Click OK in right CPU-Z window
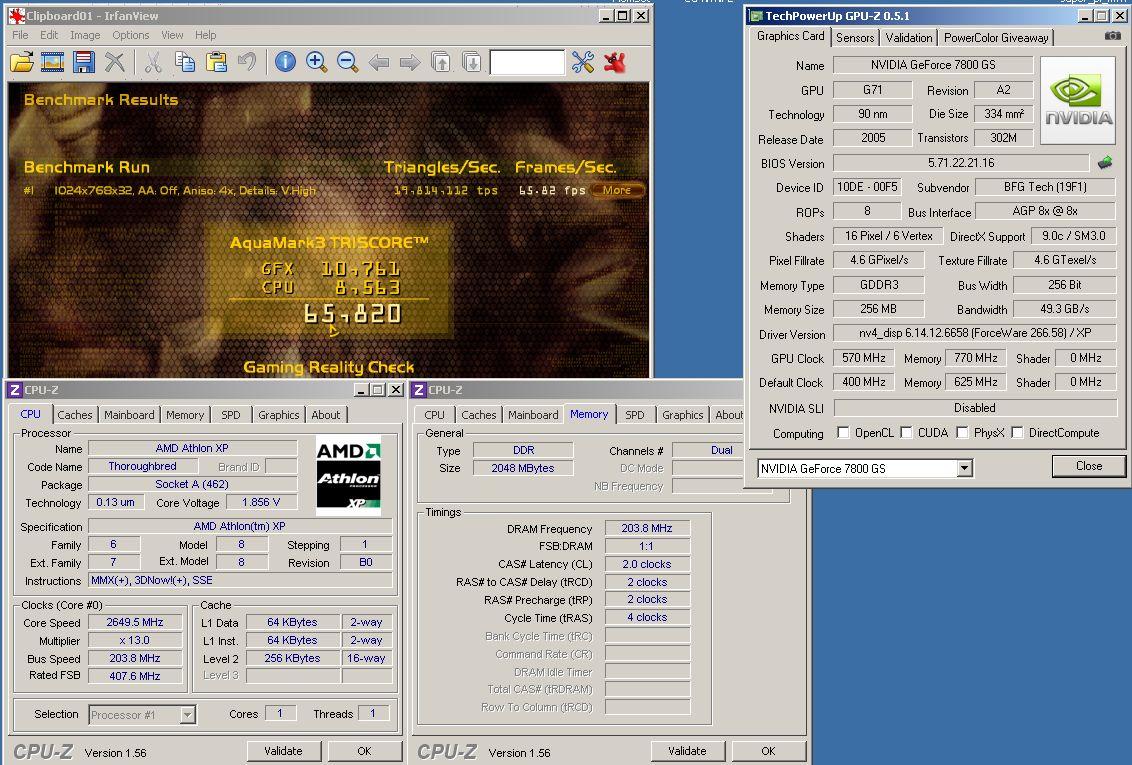 click(768, 751)
